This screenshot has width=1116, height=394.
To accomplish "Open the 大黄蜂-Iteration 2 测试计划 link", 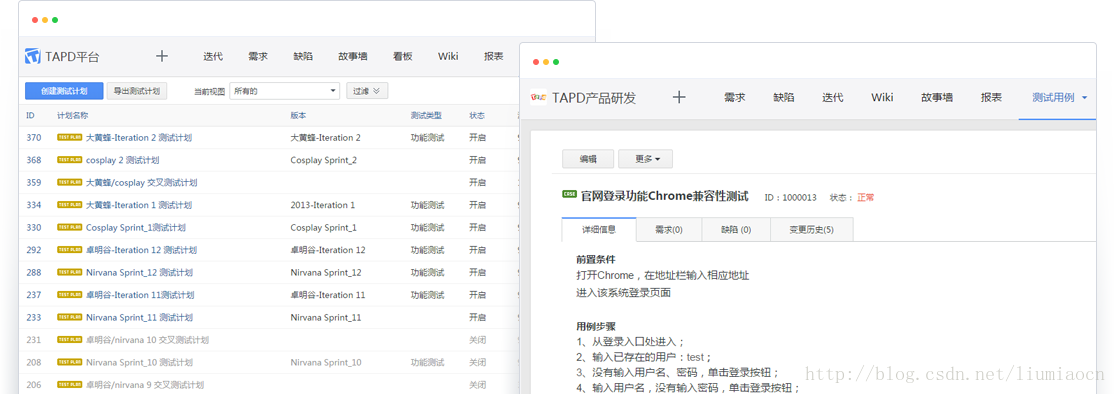I will [139, 137].
